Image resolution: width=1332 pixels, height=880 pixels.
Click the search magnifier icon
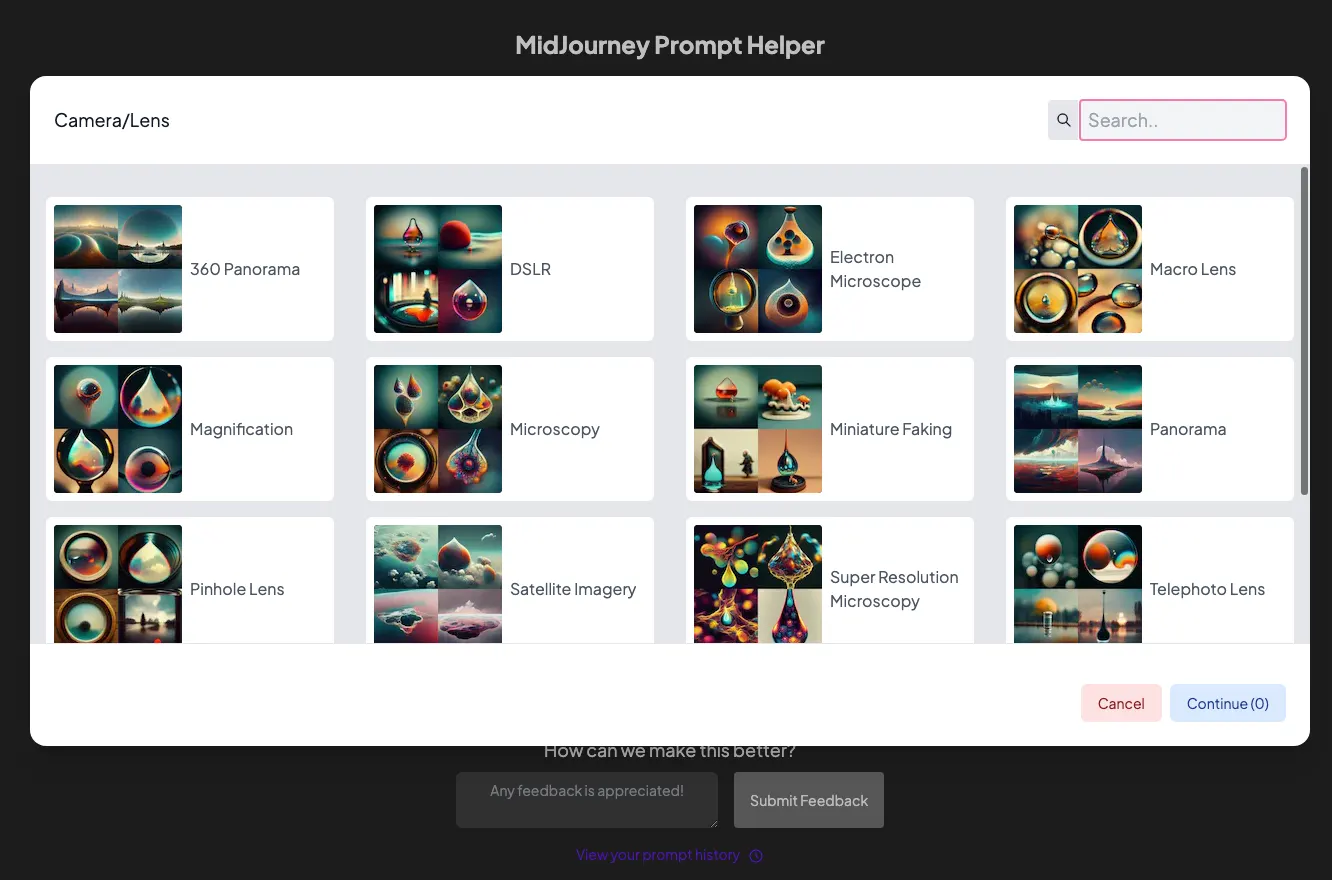(1063, 120)
